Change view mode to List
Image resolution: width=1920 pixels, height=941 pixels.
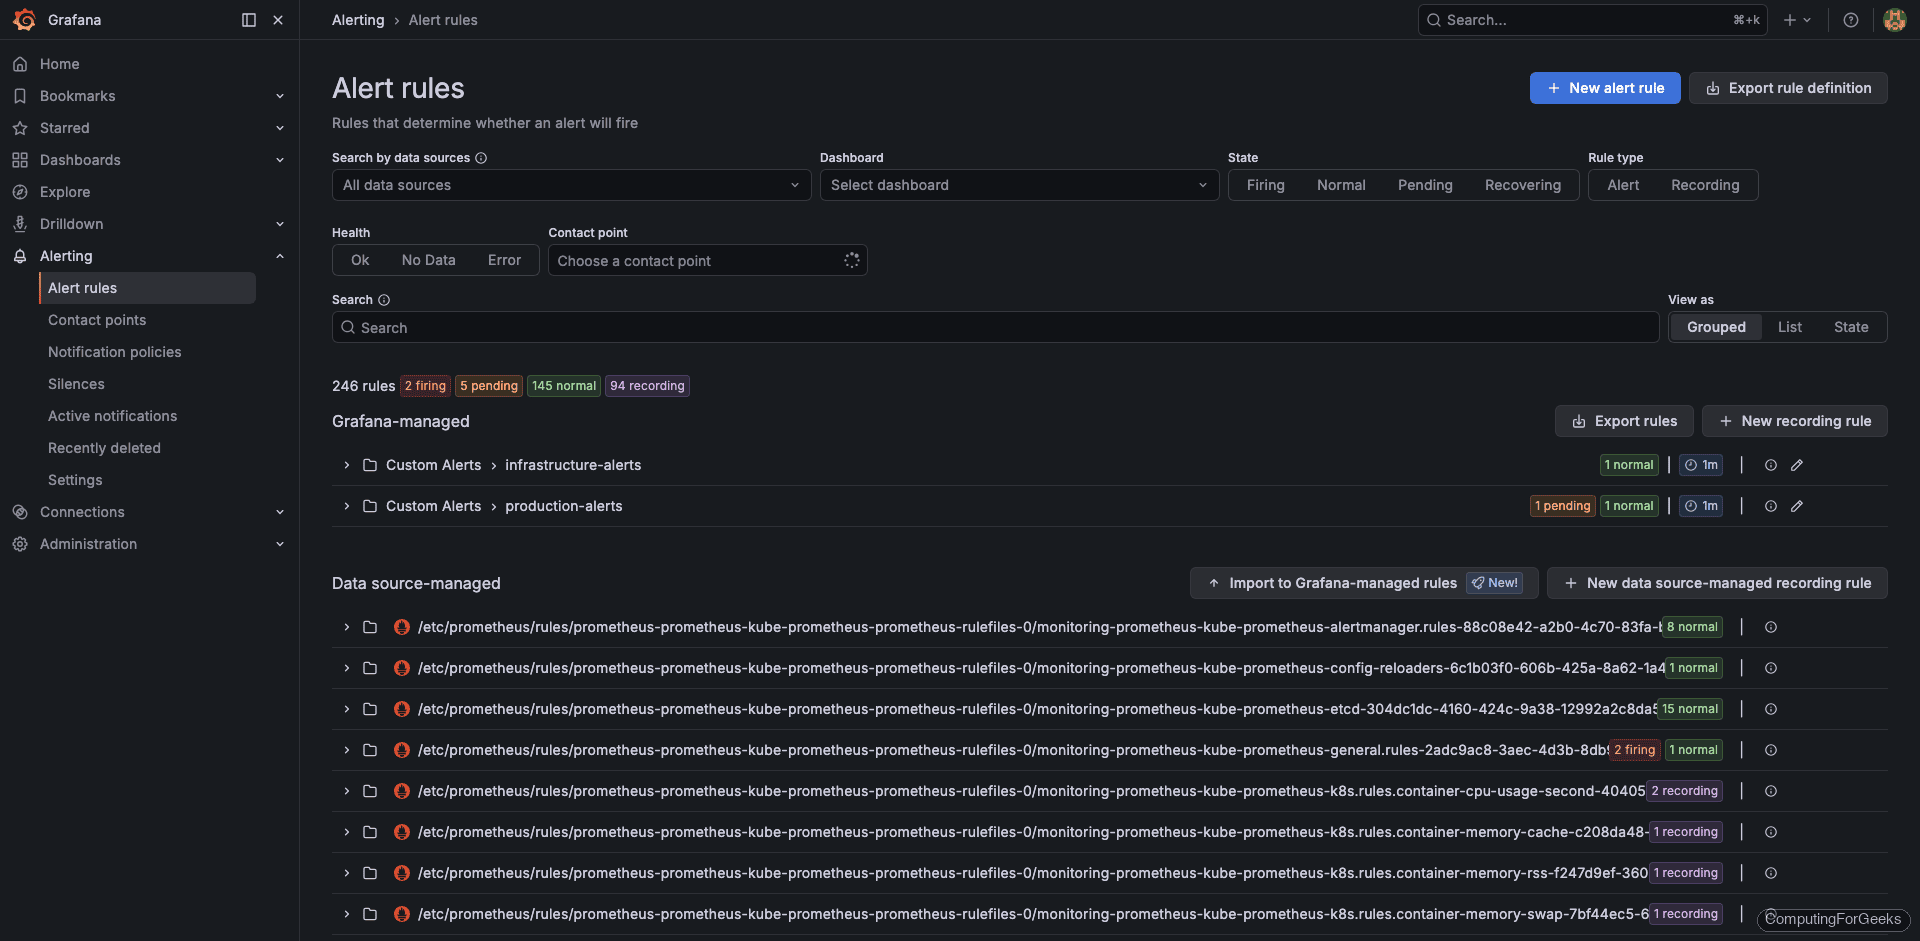[1790, 327]
